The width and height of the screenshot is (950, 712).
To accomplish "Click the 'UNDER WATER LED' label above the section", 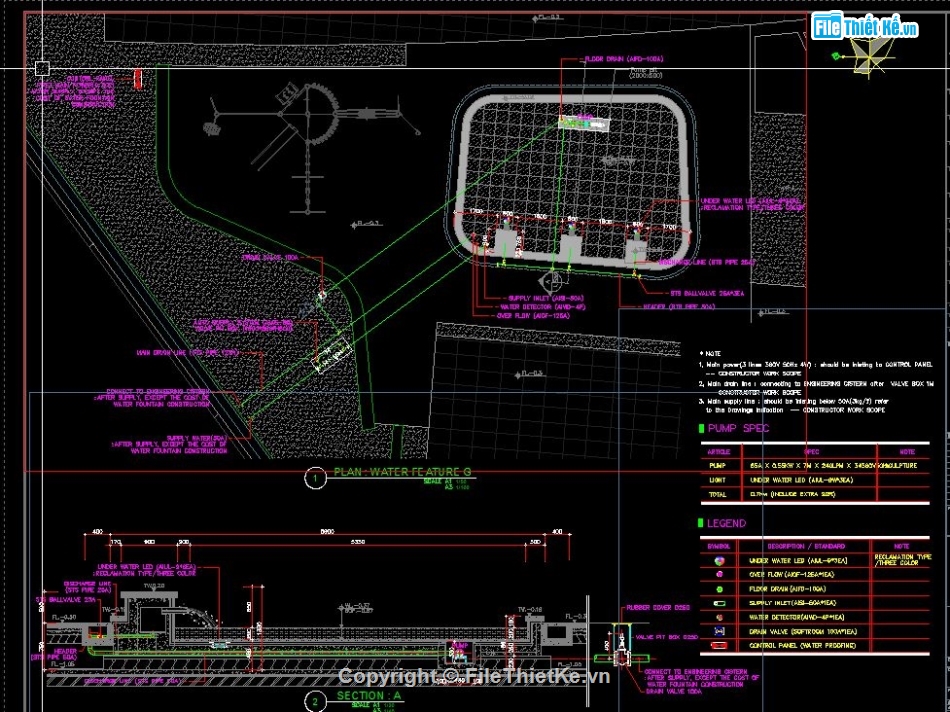I will pos(145,570).
